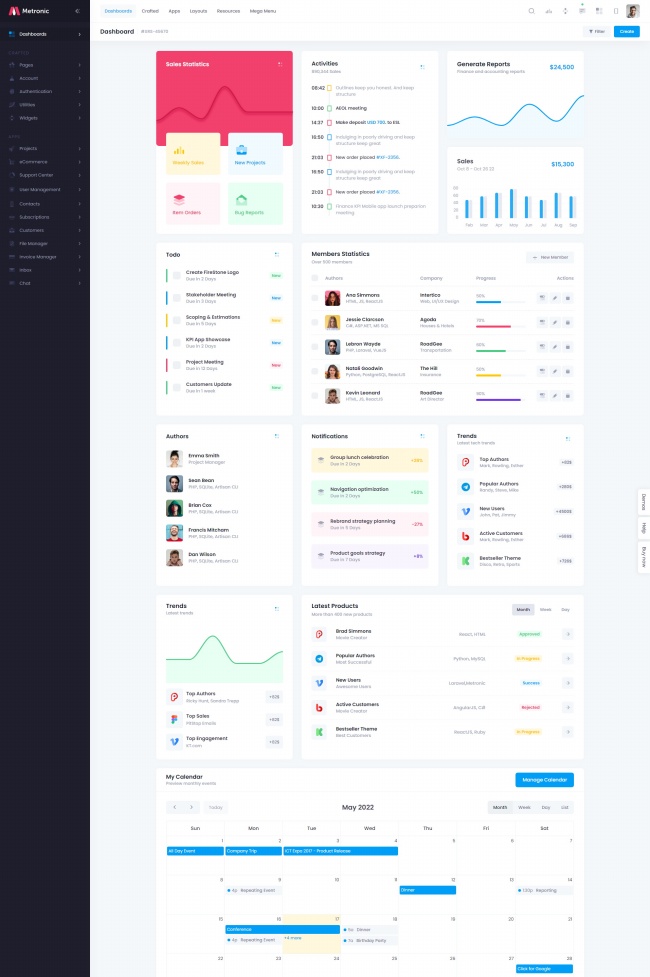Select Jessie Clarcson's row checkbox
The height and width of the screenshot is (977, 650).
coord(315,322)
